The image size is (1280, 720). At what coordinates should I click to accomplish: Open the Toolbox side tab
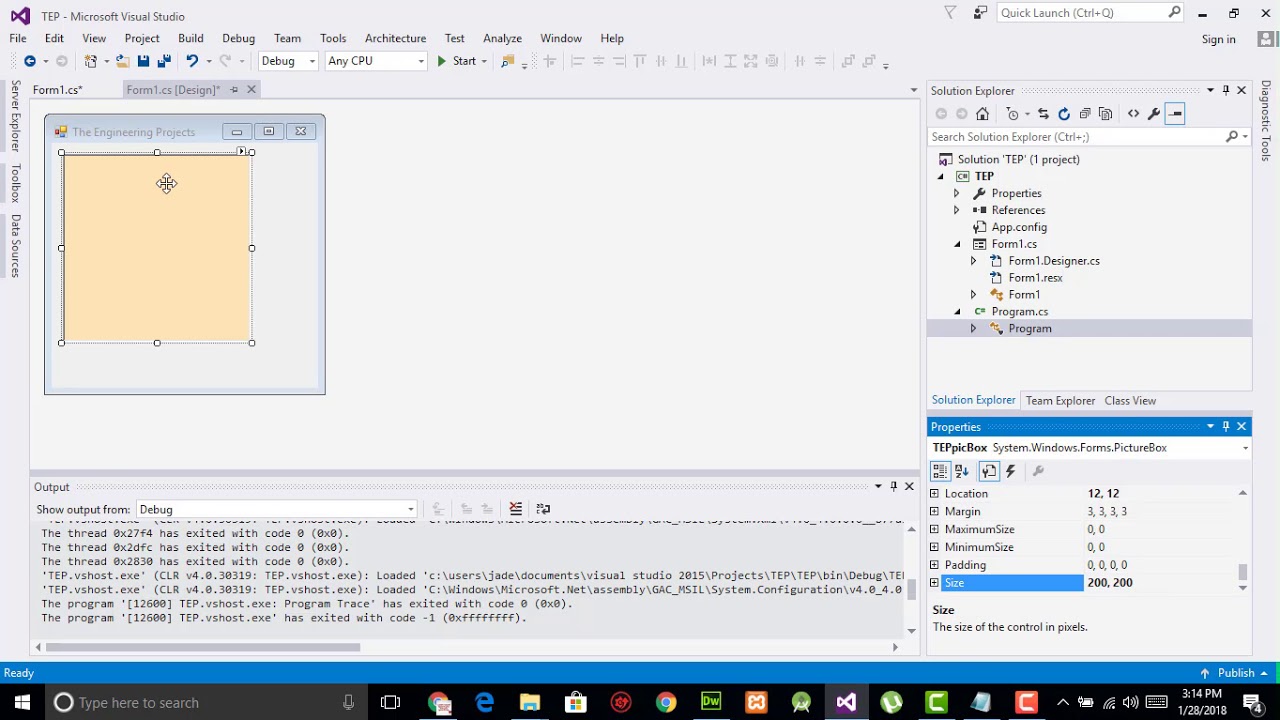click(x=15, y=183)
